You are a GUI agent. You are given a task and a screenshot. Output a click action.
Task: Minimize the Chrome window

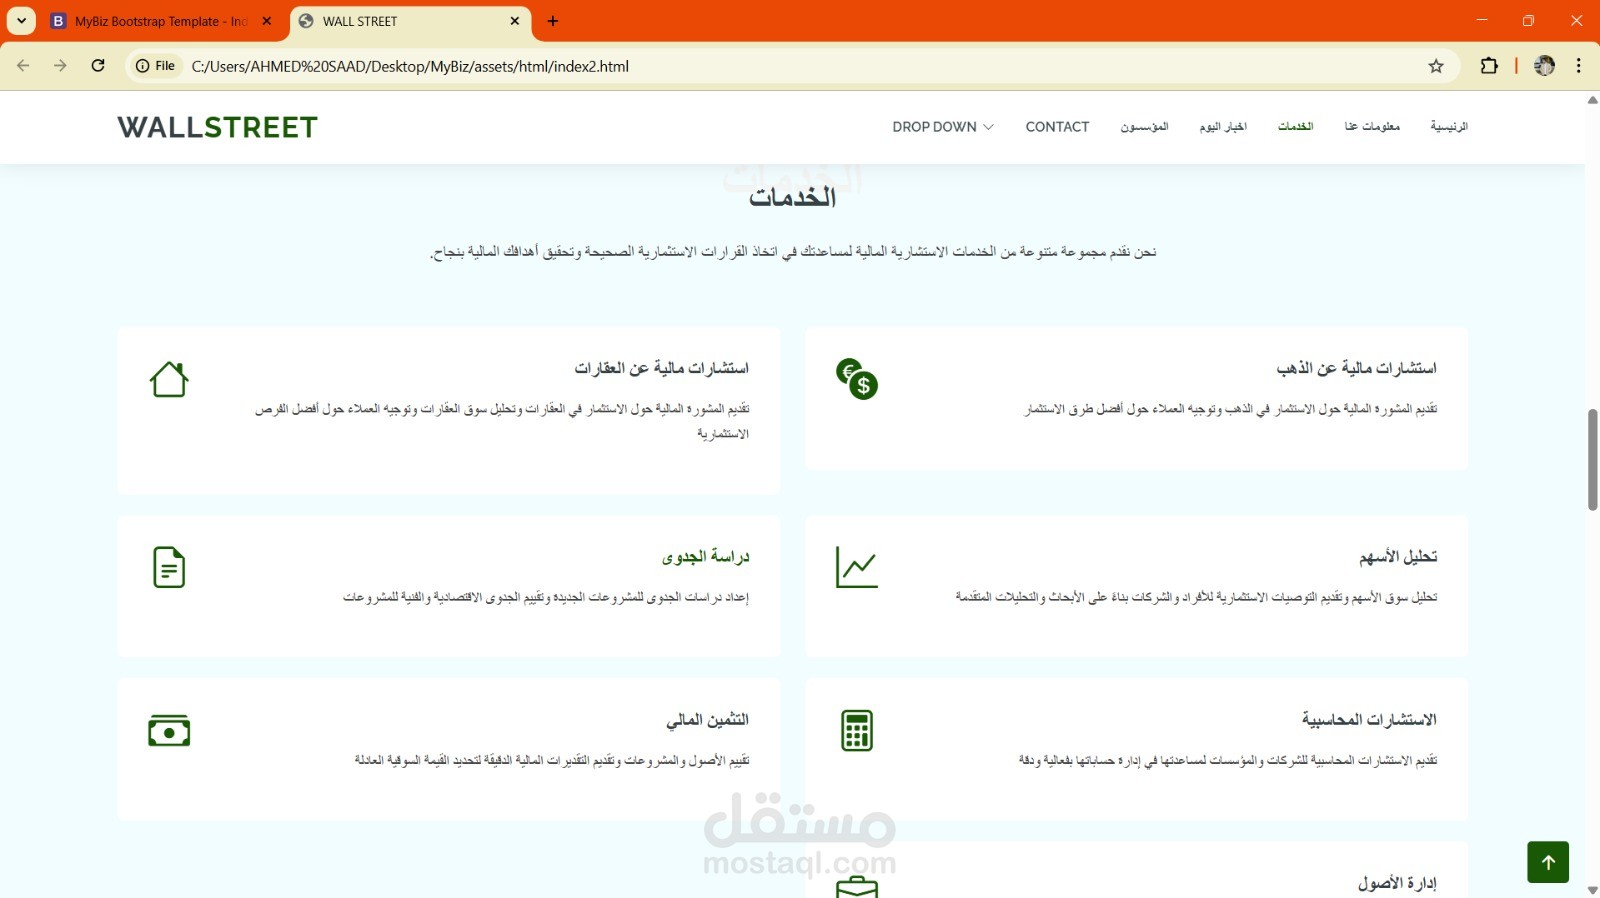click(x=1482, y=20)
